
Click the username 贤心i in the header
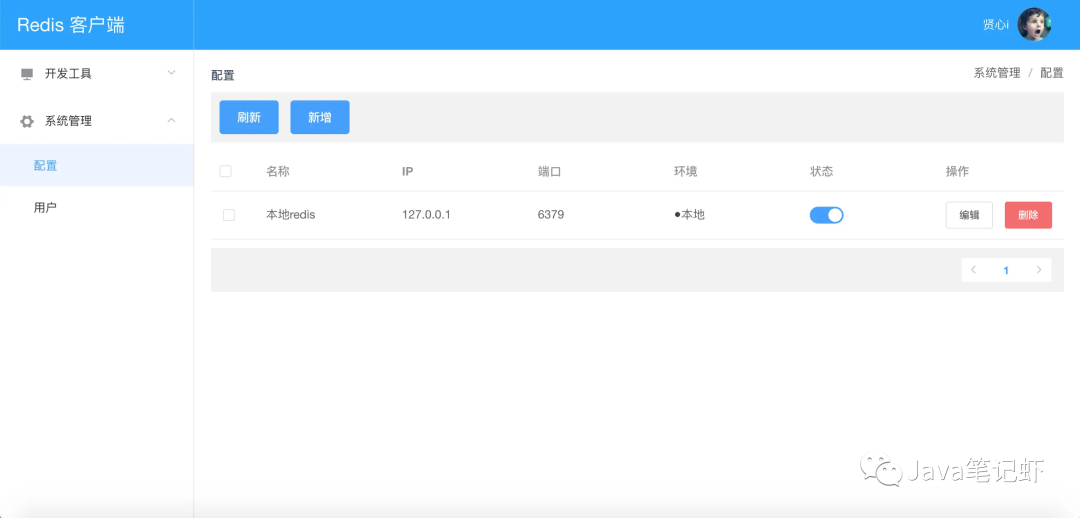(996, 25)
